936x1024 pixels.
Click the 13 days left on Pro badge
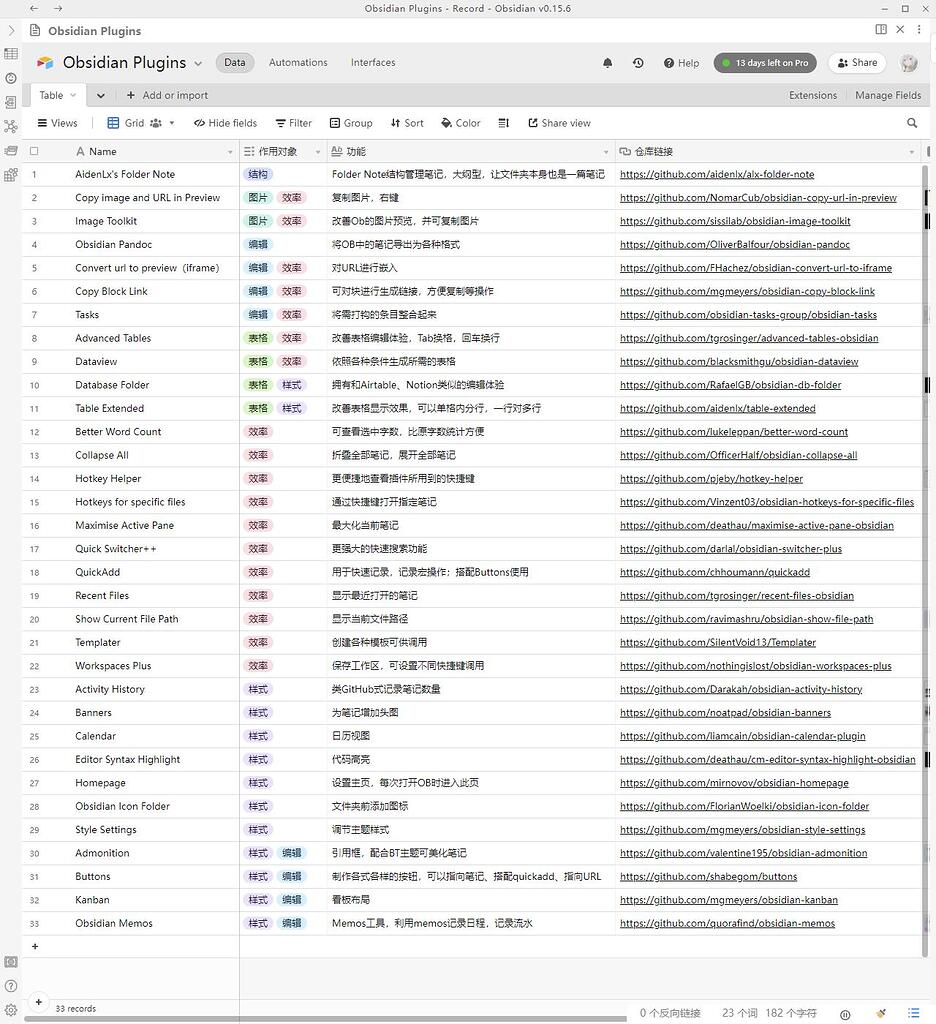tap(765, 63)
